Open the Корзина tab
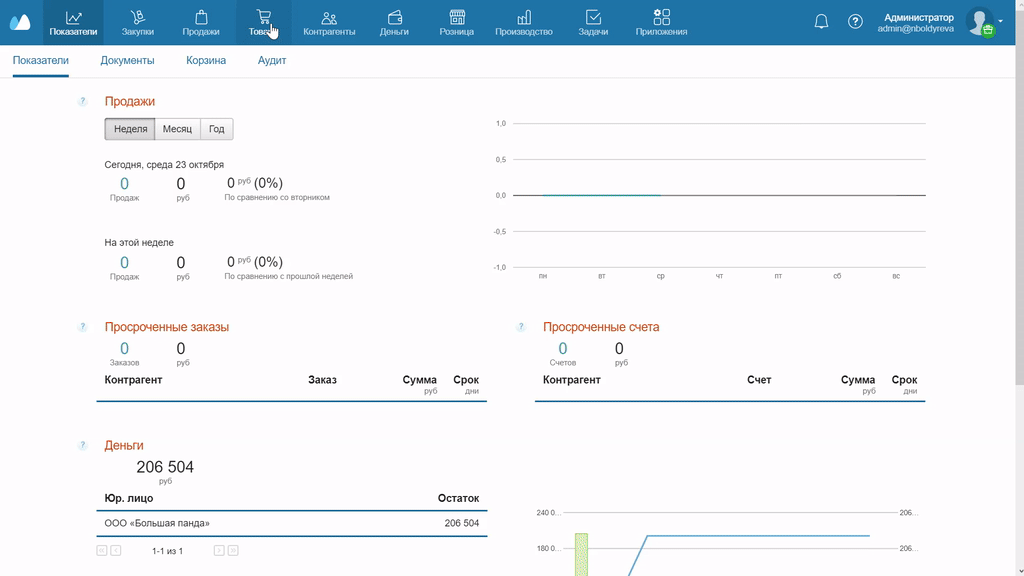This screenshot has height=576, width=1024. tap(206, 61)
